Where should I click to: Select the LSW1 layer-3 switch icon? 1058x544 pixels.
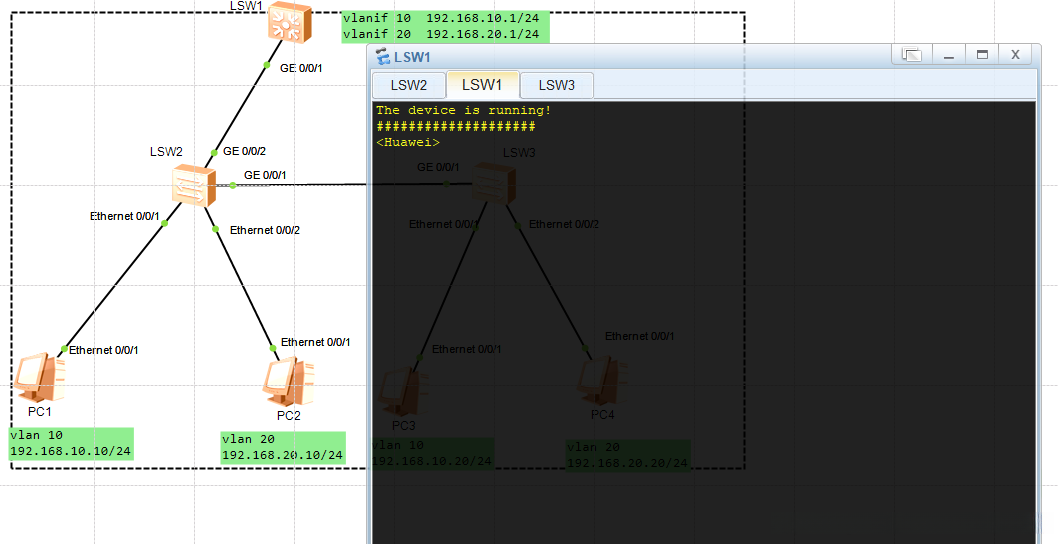289,23
